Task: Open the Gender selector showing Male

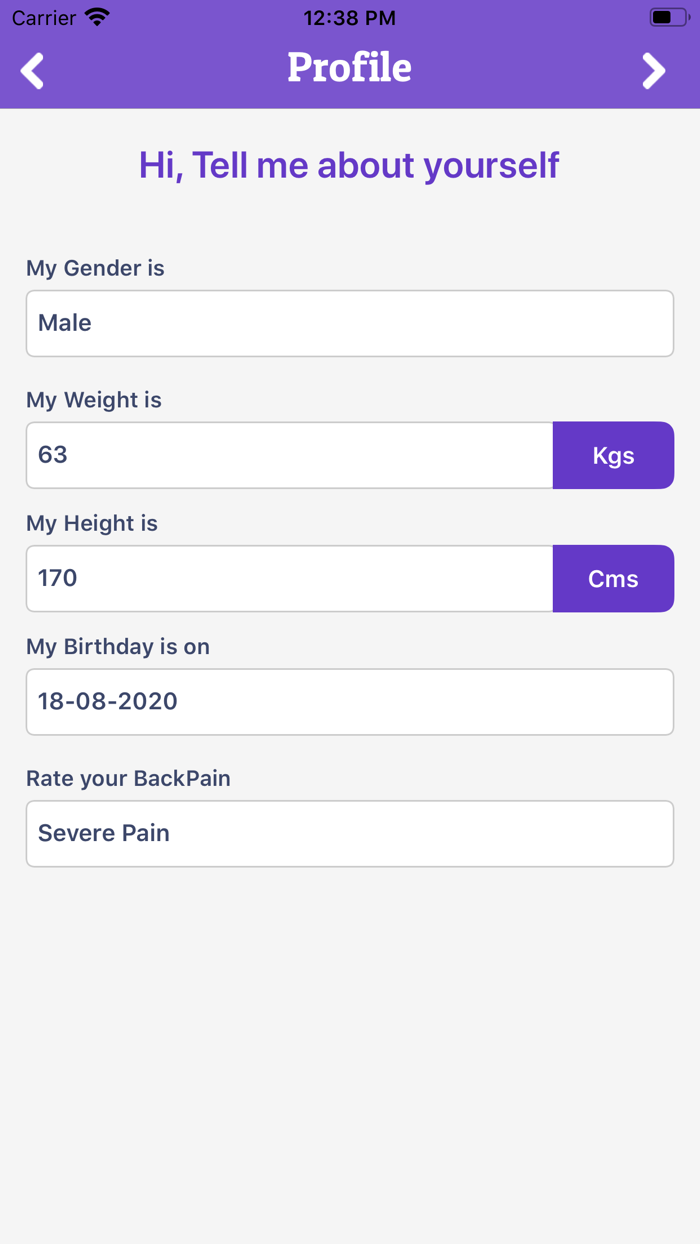Action: pyautogui.click(x=349, y=323)
